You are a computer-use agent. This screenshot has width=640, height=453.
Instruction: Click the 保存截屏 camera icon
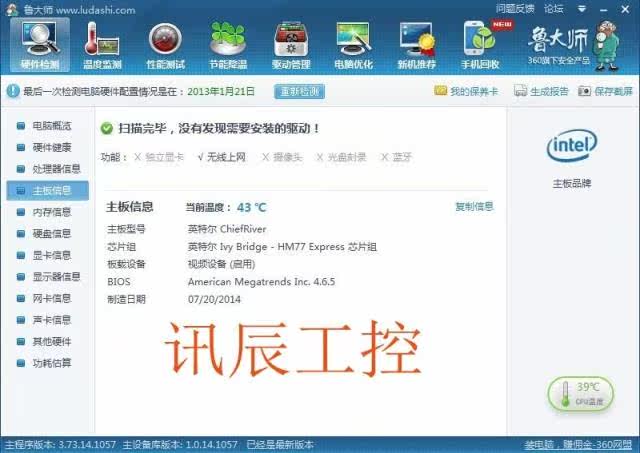(584, 91)
